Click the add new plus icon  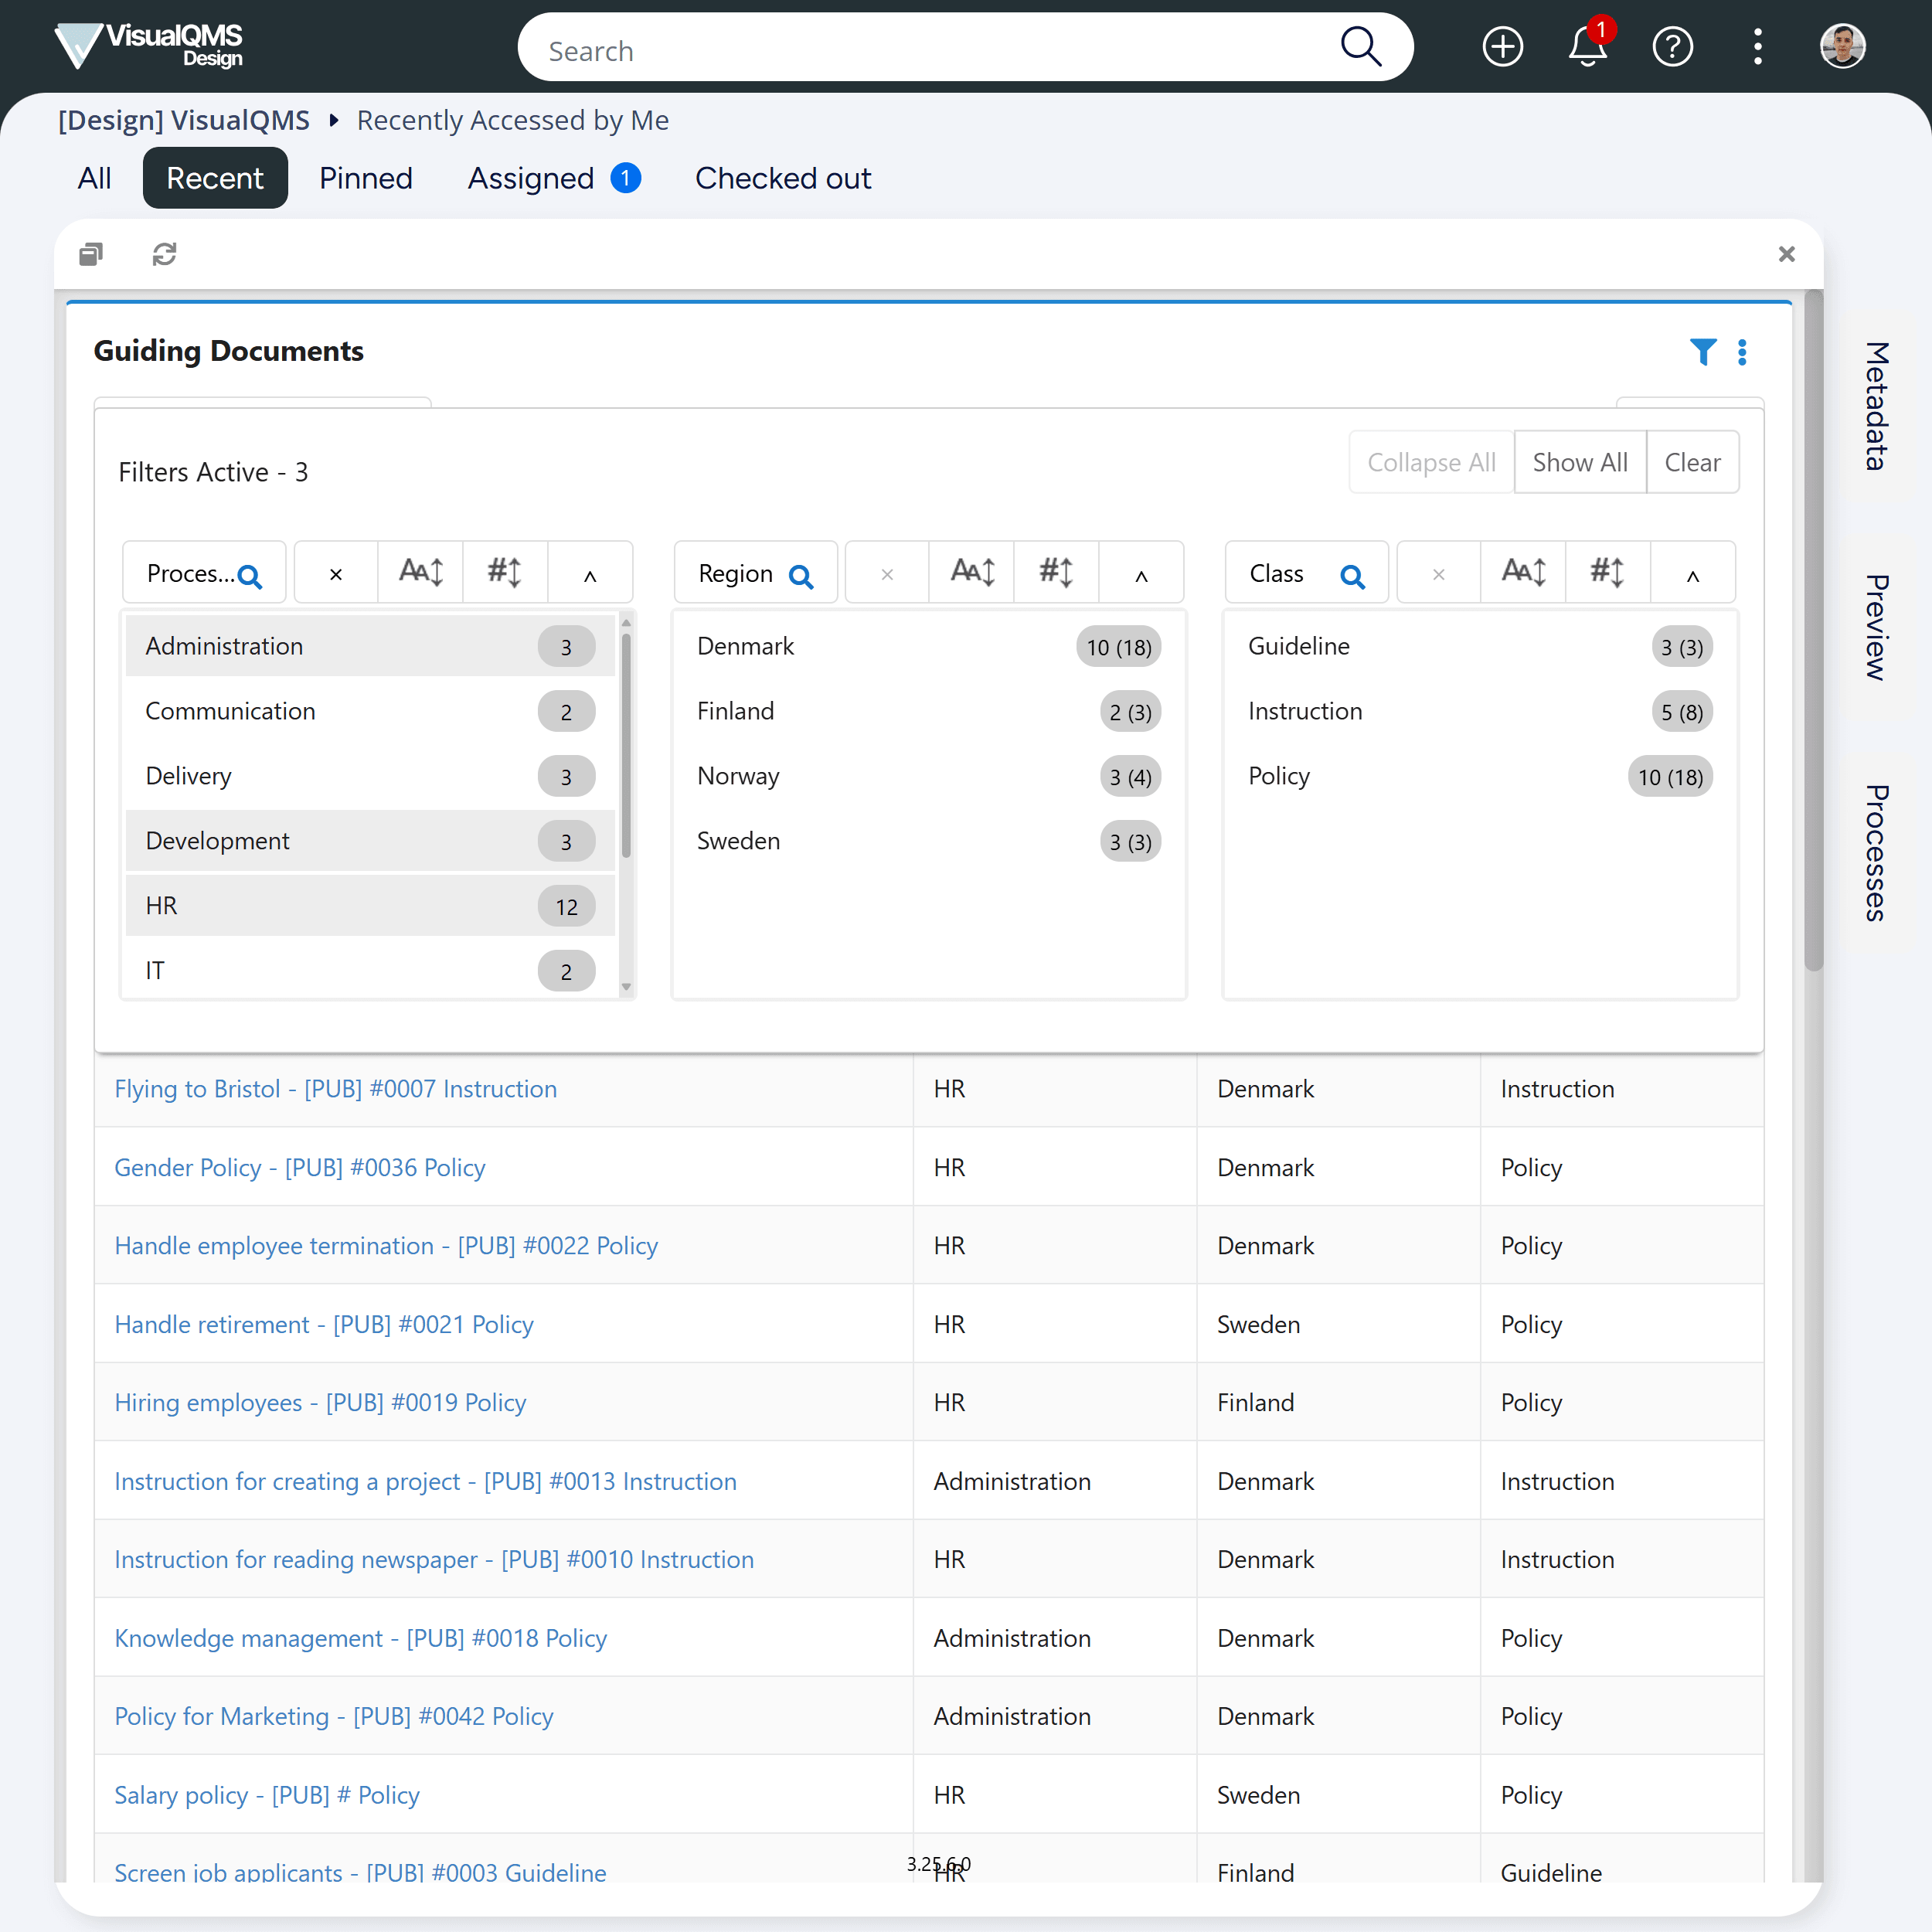click(1502, 47)
